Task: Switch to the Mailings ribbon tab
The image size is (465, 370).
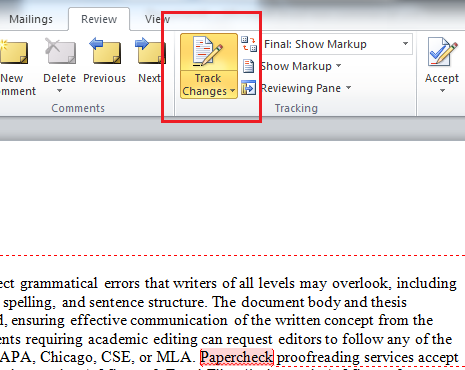Action: pyautogui.click(x=31, y=19)
